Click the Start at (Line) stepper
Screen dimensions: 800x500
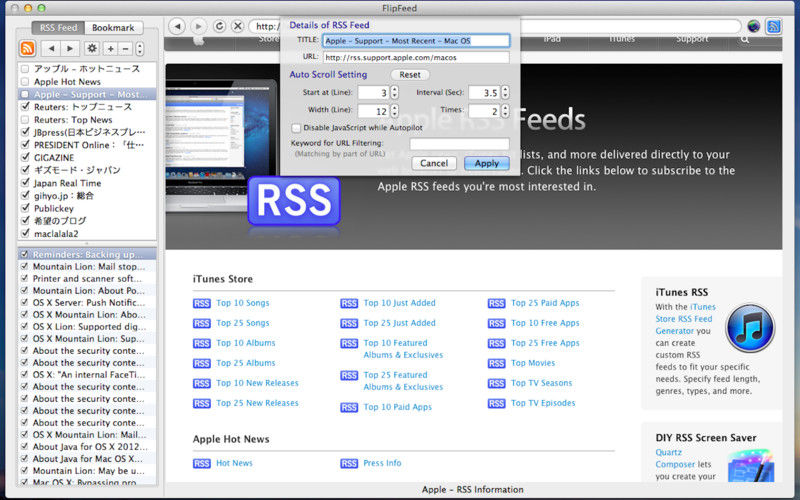[x=394, y=92]
